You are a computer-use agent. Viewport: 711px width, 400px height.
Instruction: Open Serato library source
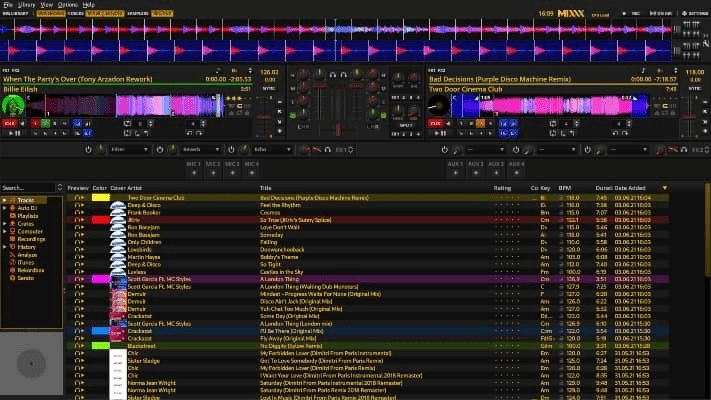pyautogui.click(x=25, y=278)
